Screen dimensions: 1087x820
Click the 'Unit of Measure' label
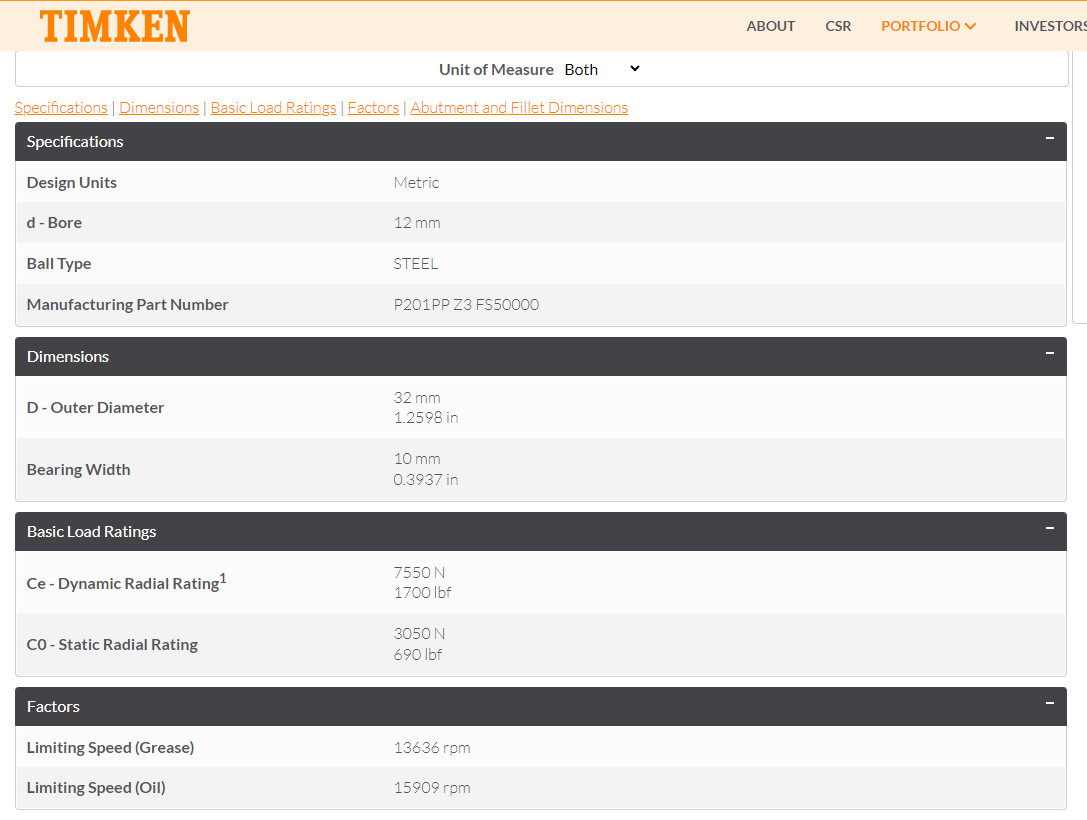pyautogui.click(x=496, y=69)
